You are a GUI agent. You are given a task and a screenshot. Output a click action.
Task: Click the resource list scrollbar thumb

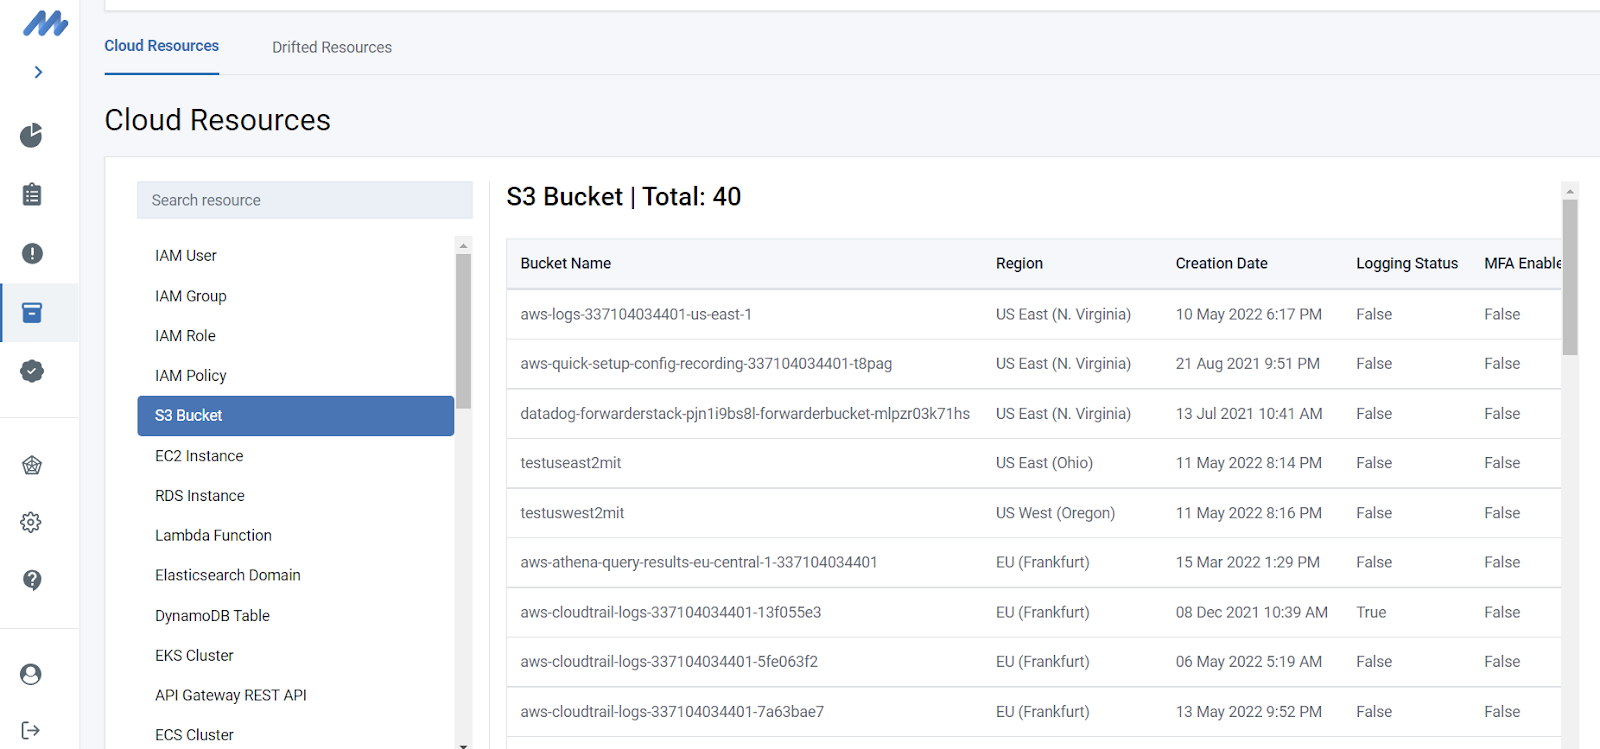coord(463,330)
